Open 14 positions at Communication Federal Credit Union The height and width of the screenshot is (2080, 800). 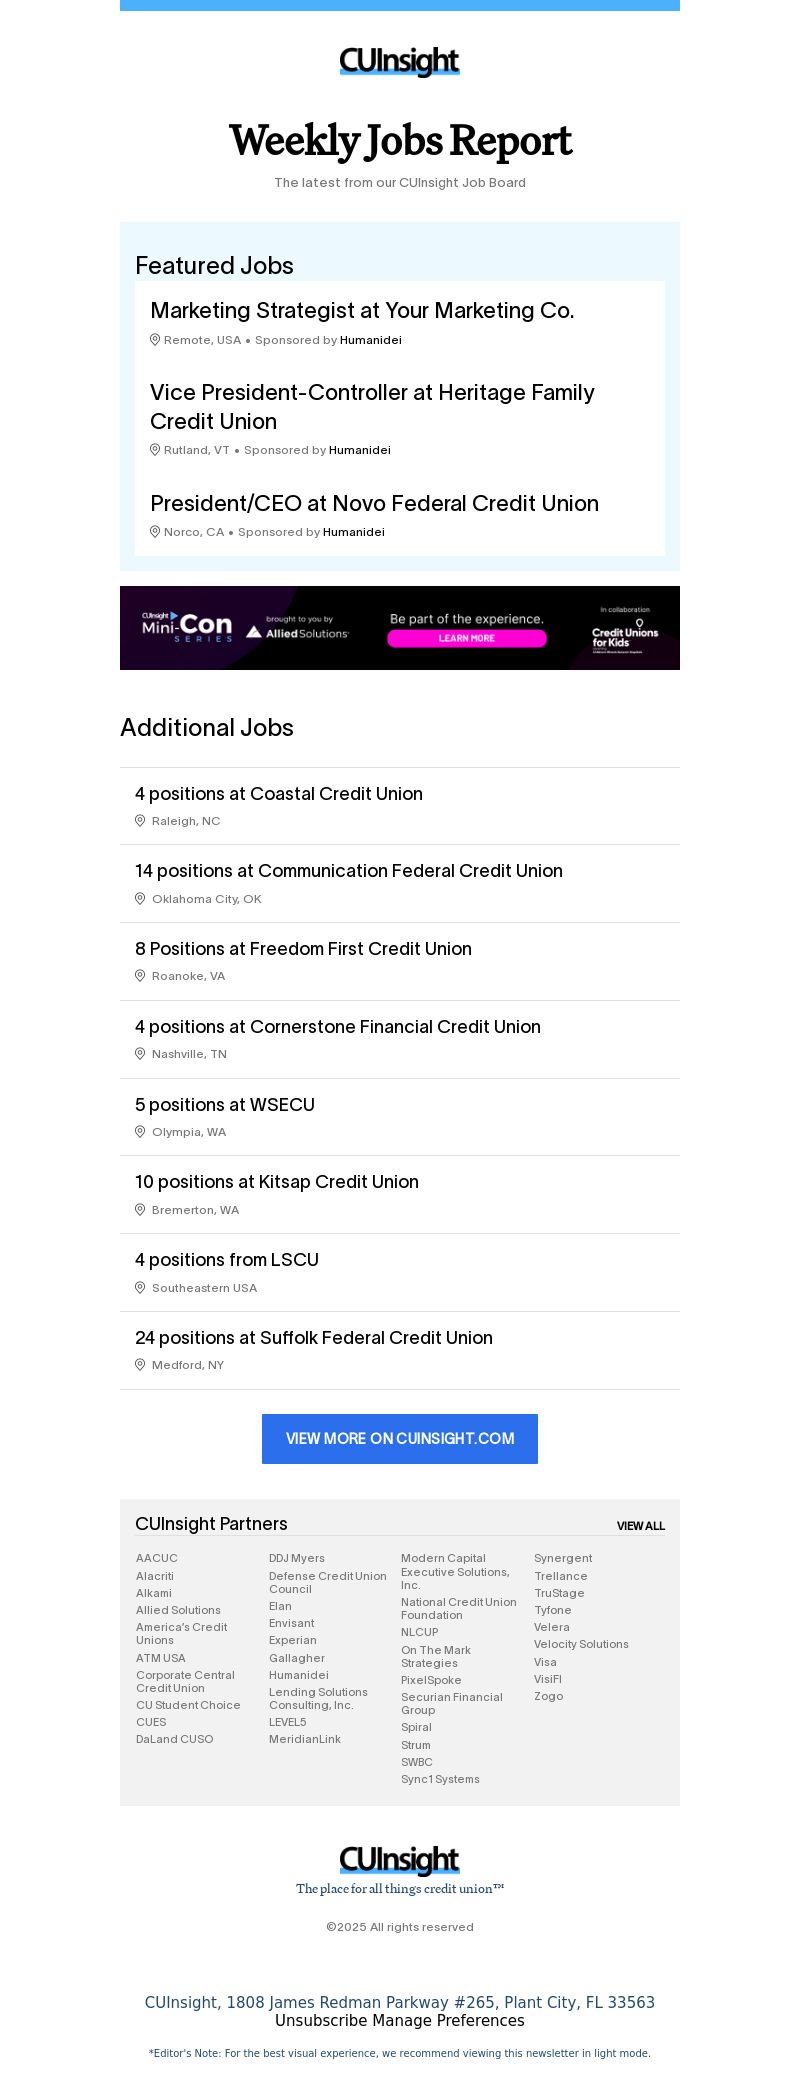(349, 871)
